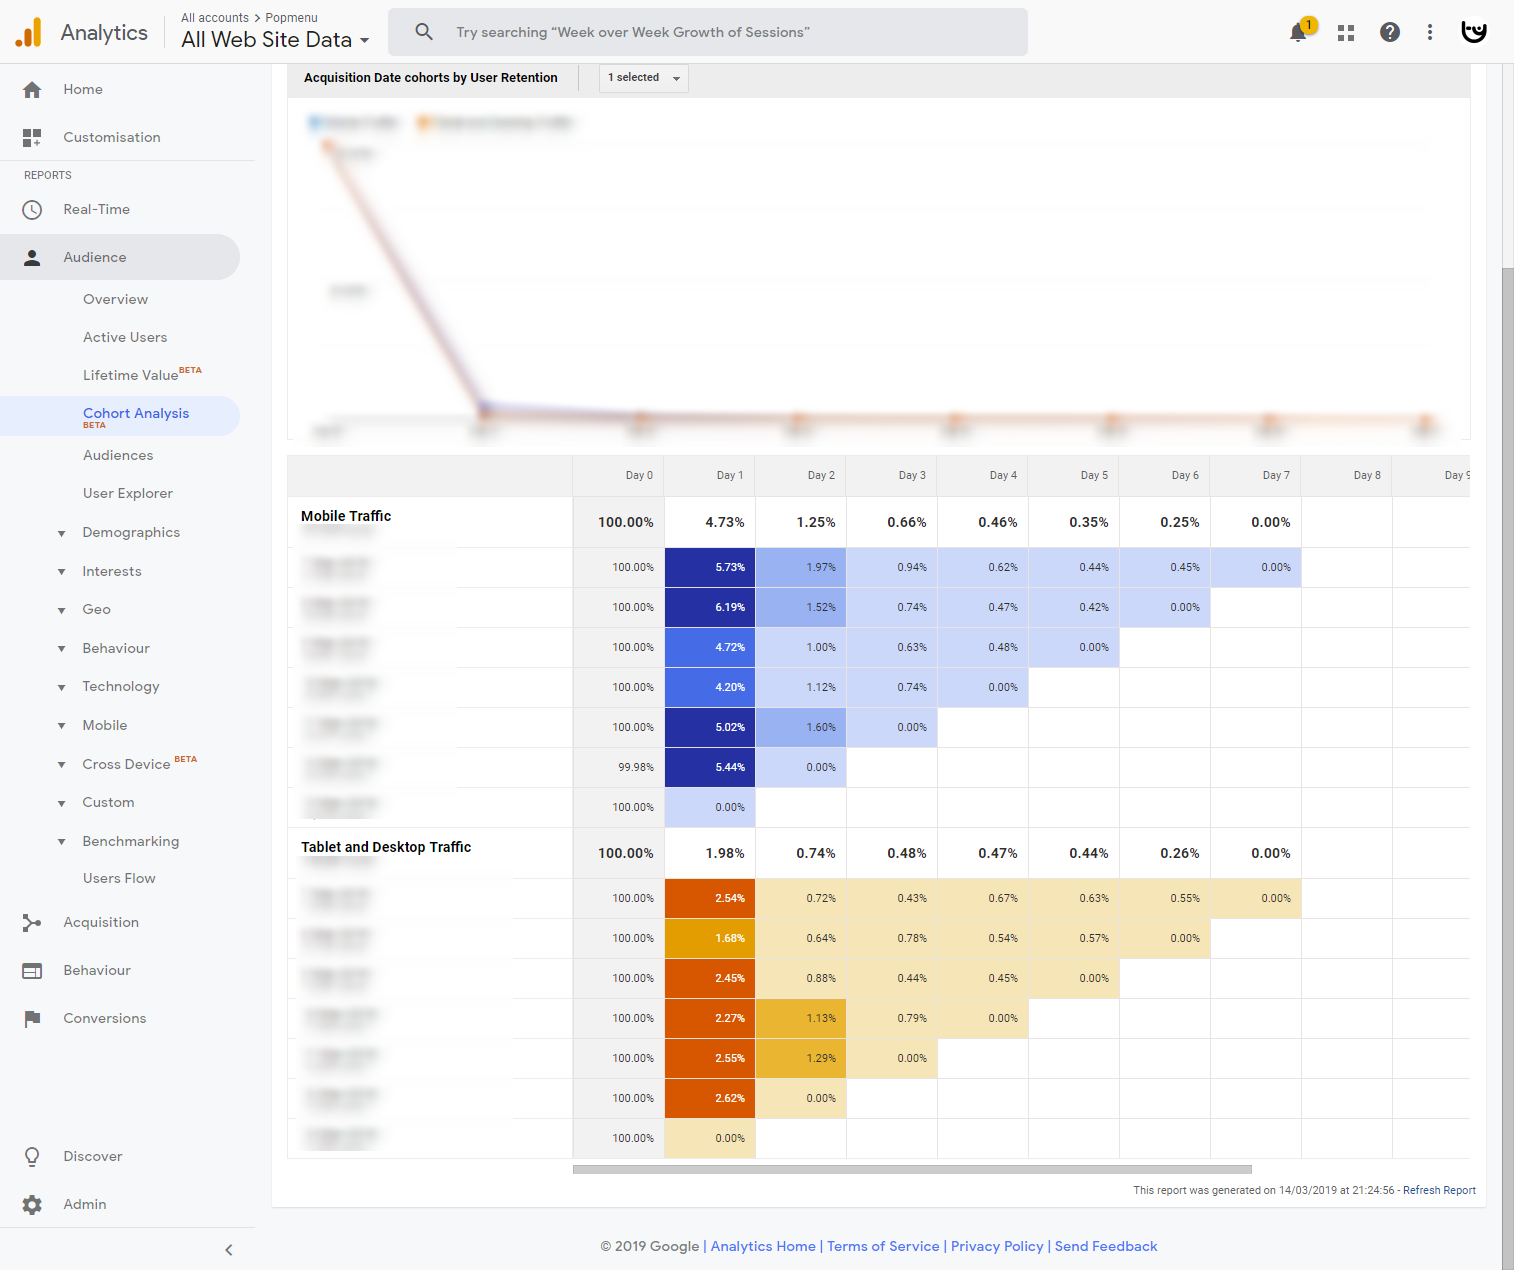Viewport: 1514px width, 1270px height.
Task: Click the Discover lightbulb icon
Action: coord(32,1157)
